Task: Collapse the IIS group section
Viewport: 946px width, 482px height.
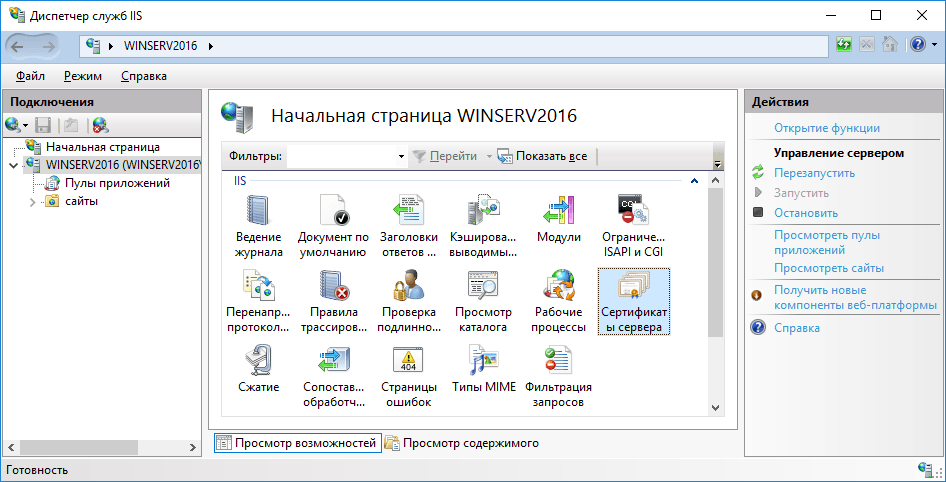Action: [x=696, y=181]
